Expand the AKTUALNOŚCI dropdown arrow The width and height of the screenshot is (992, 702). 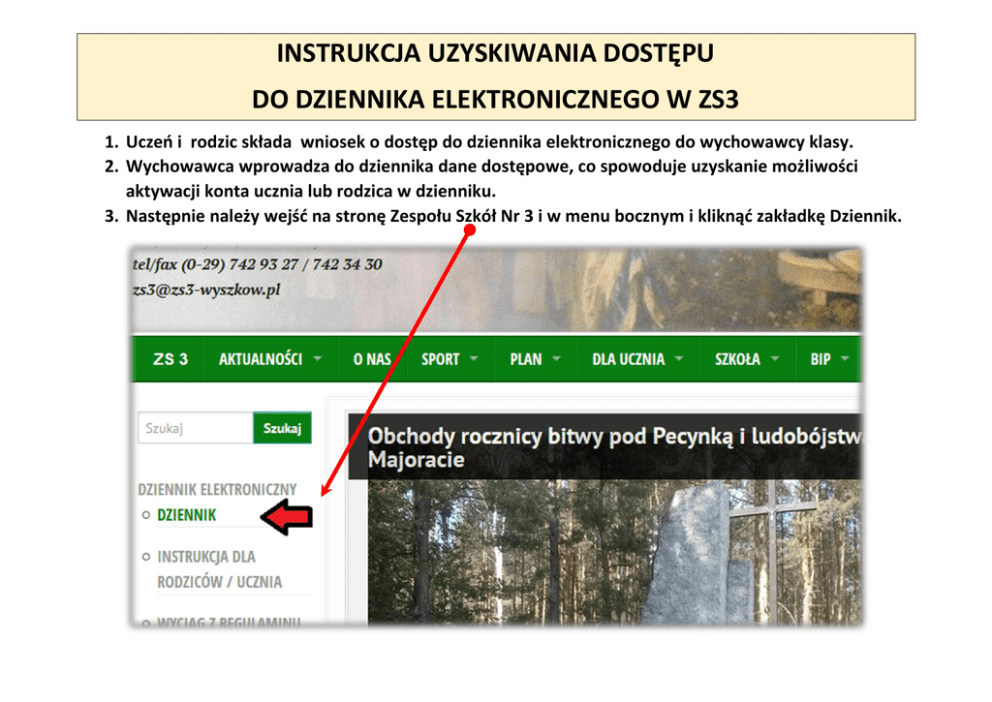click(317, 359)
